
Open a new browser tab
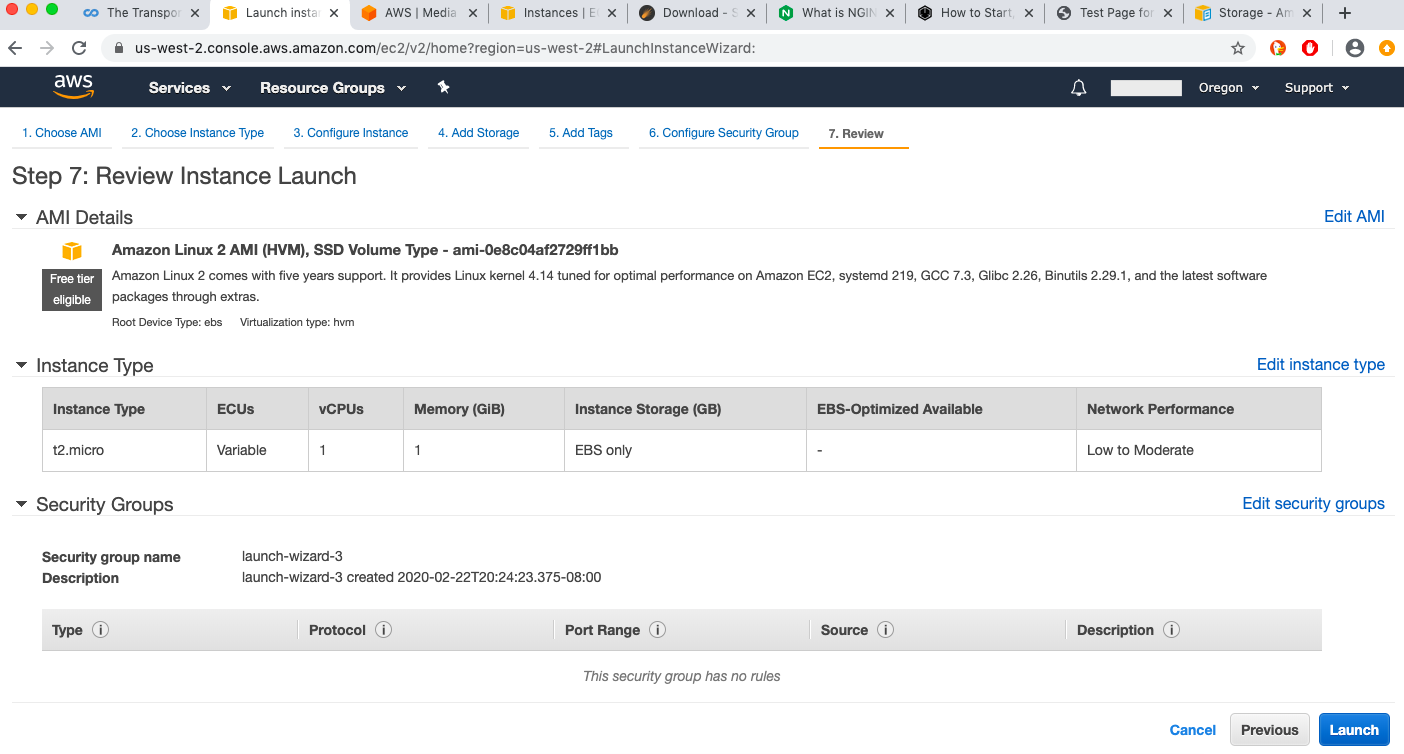pyautogui.click(x=1345, y=13)
